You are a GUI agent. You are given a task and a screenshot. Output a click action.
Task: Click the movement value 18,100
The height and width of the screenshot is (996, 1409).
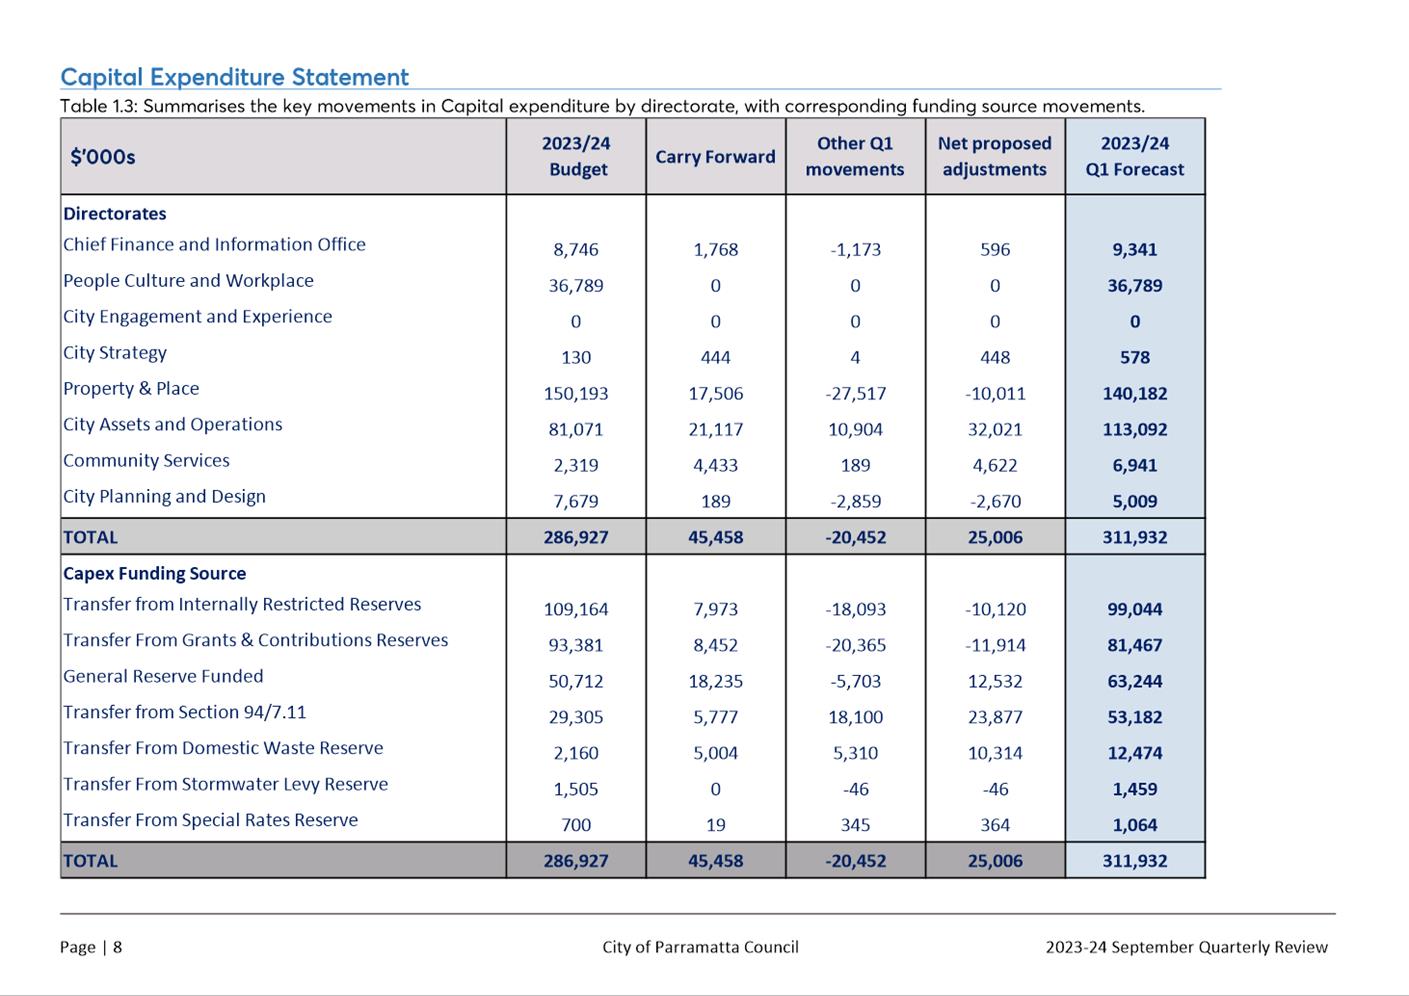(856, 718)
